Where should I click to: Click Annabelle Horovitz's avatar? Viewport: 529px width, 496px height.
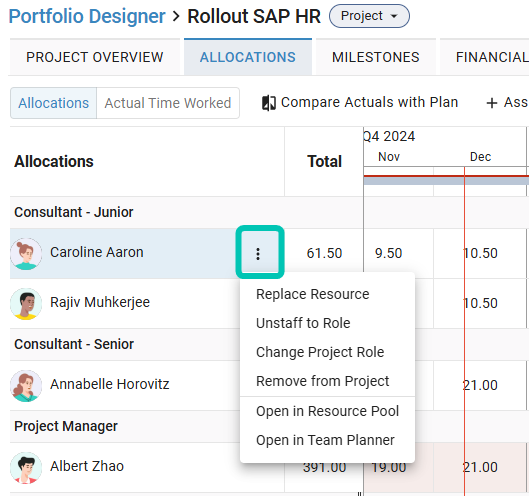pyautogui.click(x=26, y=386)
